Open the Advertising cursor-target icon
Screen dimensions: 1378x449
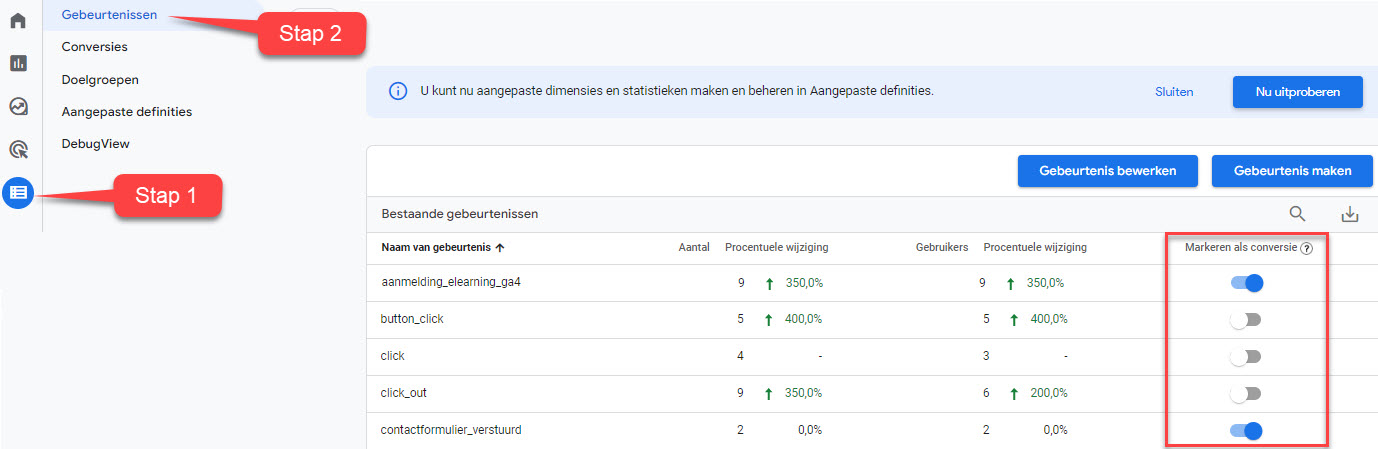point(18,149)
